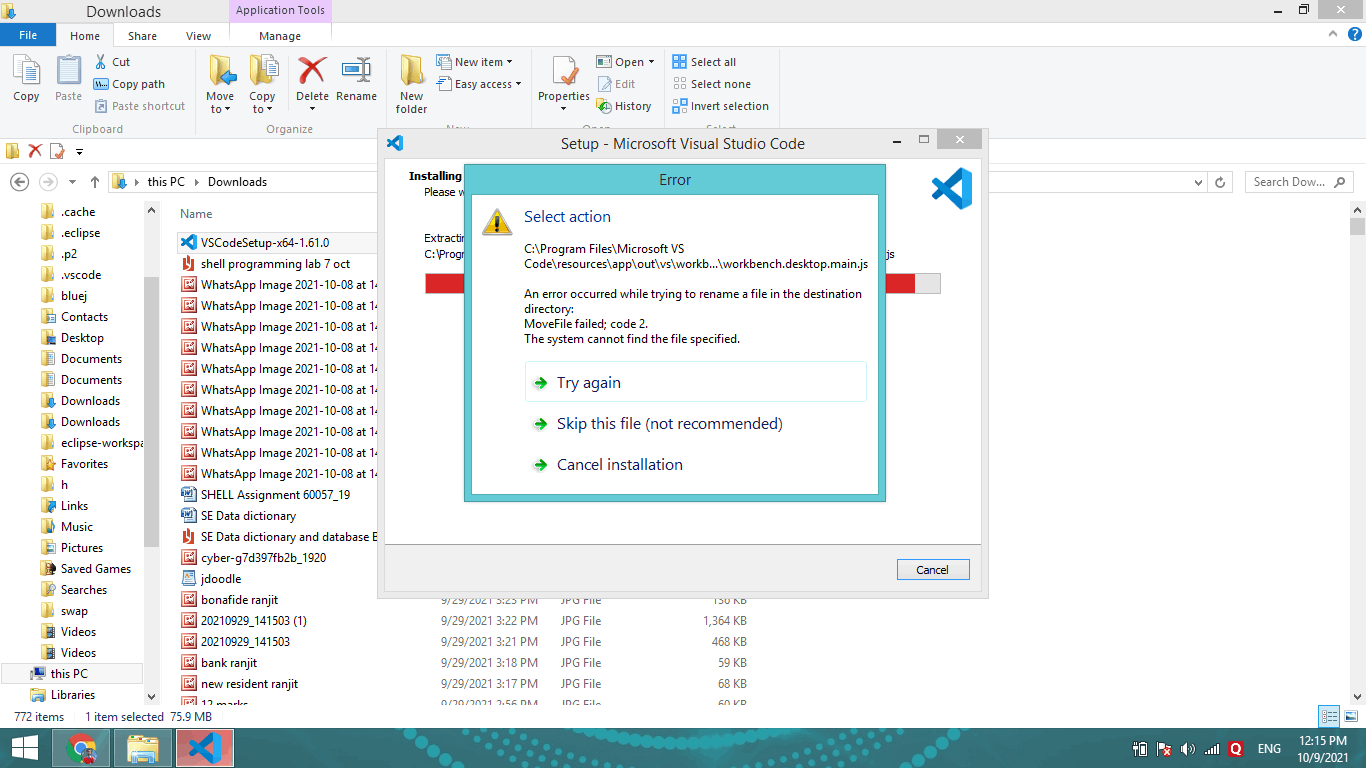Collapse the ribbon with chevron arrow
This screenshot has width=1366, height=768.
click(x=1334, y=34)
